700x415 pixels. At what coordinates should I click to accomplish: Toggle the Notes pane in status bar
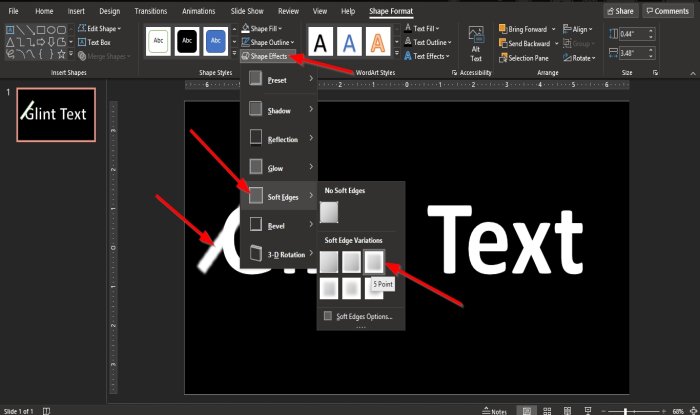(x=495, y=411)
